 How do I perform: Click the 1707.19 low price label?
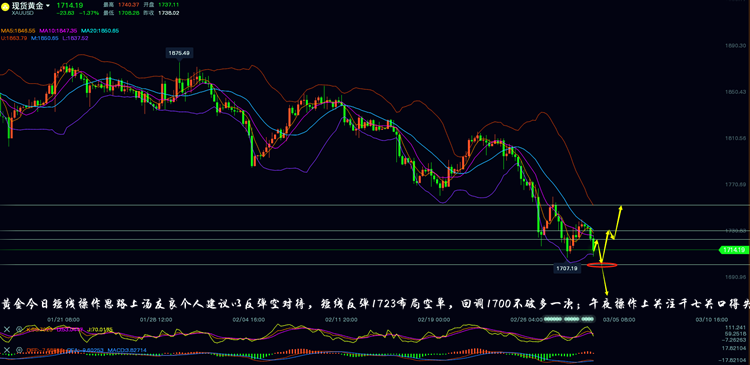(x=567, y=268)
